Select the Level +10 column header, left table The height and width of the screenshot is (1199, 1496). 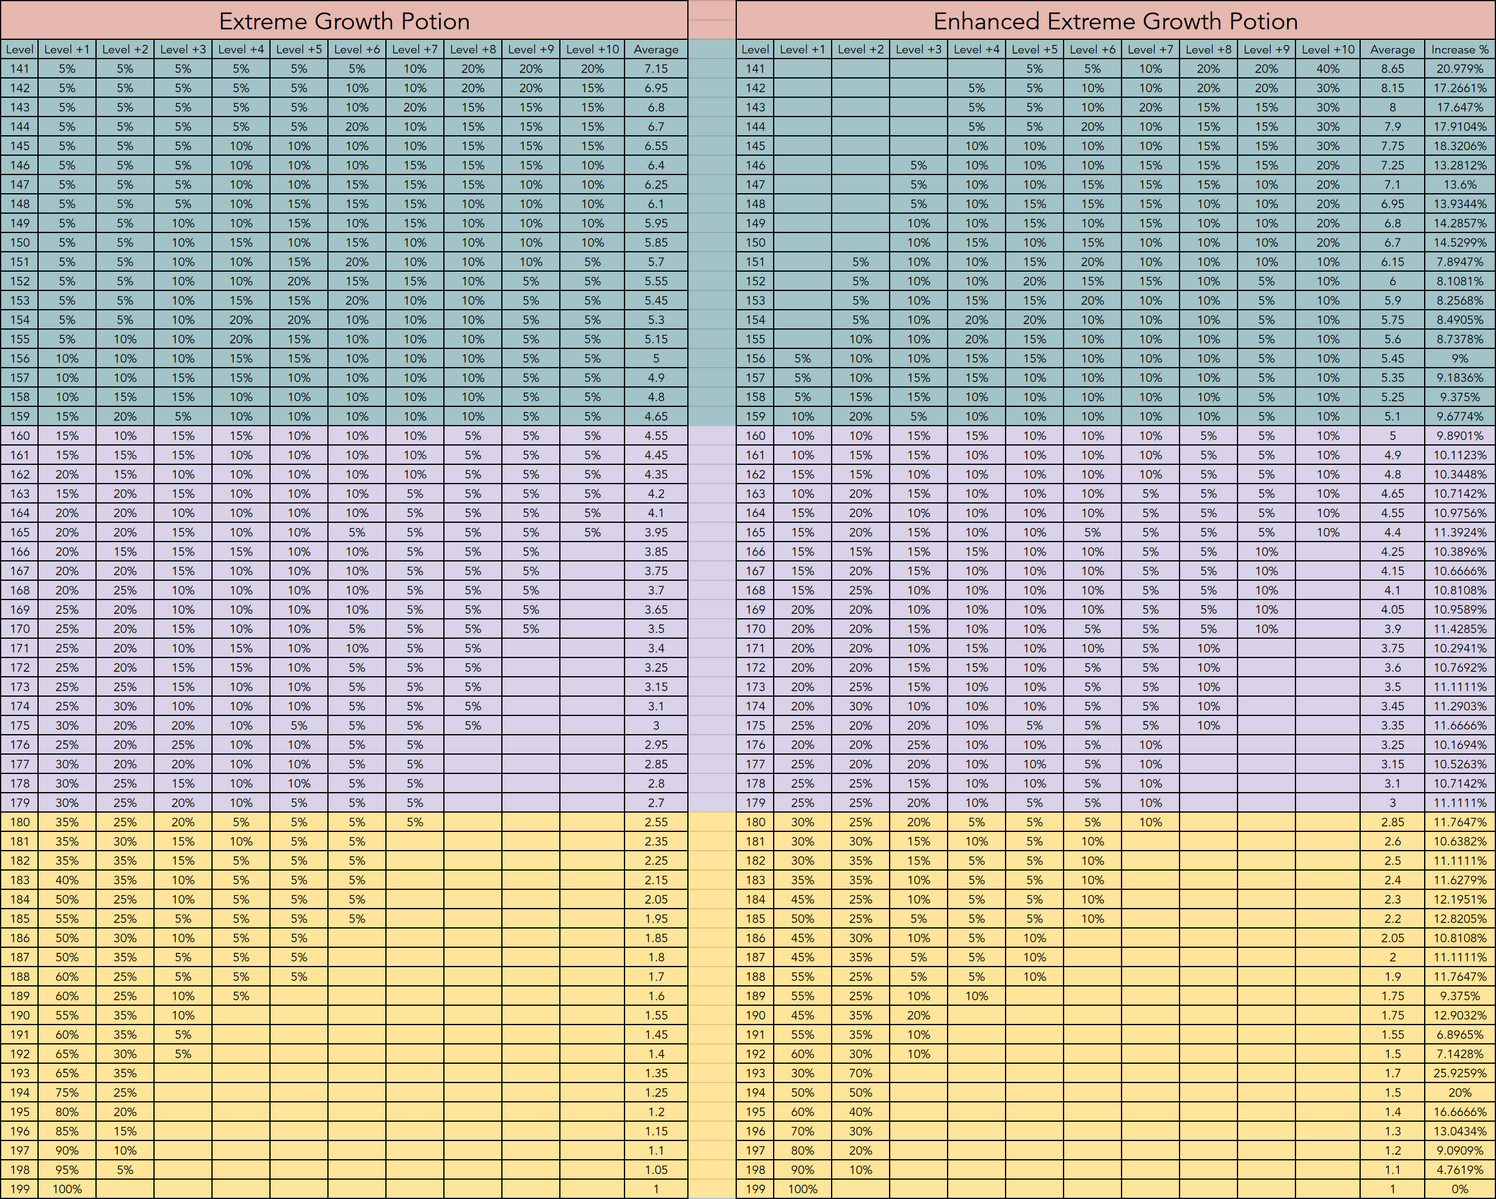pyautogui.click(x=594, y=48)
